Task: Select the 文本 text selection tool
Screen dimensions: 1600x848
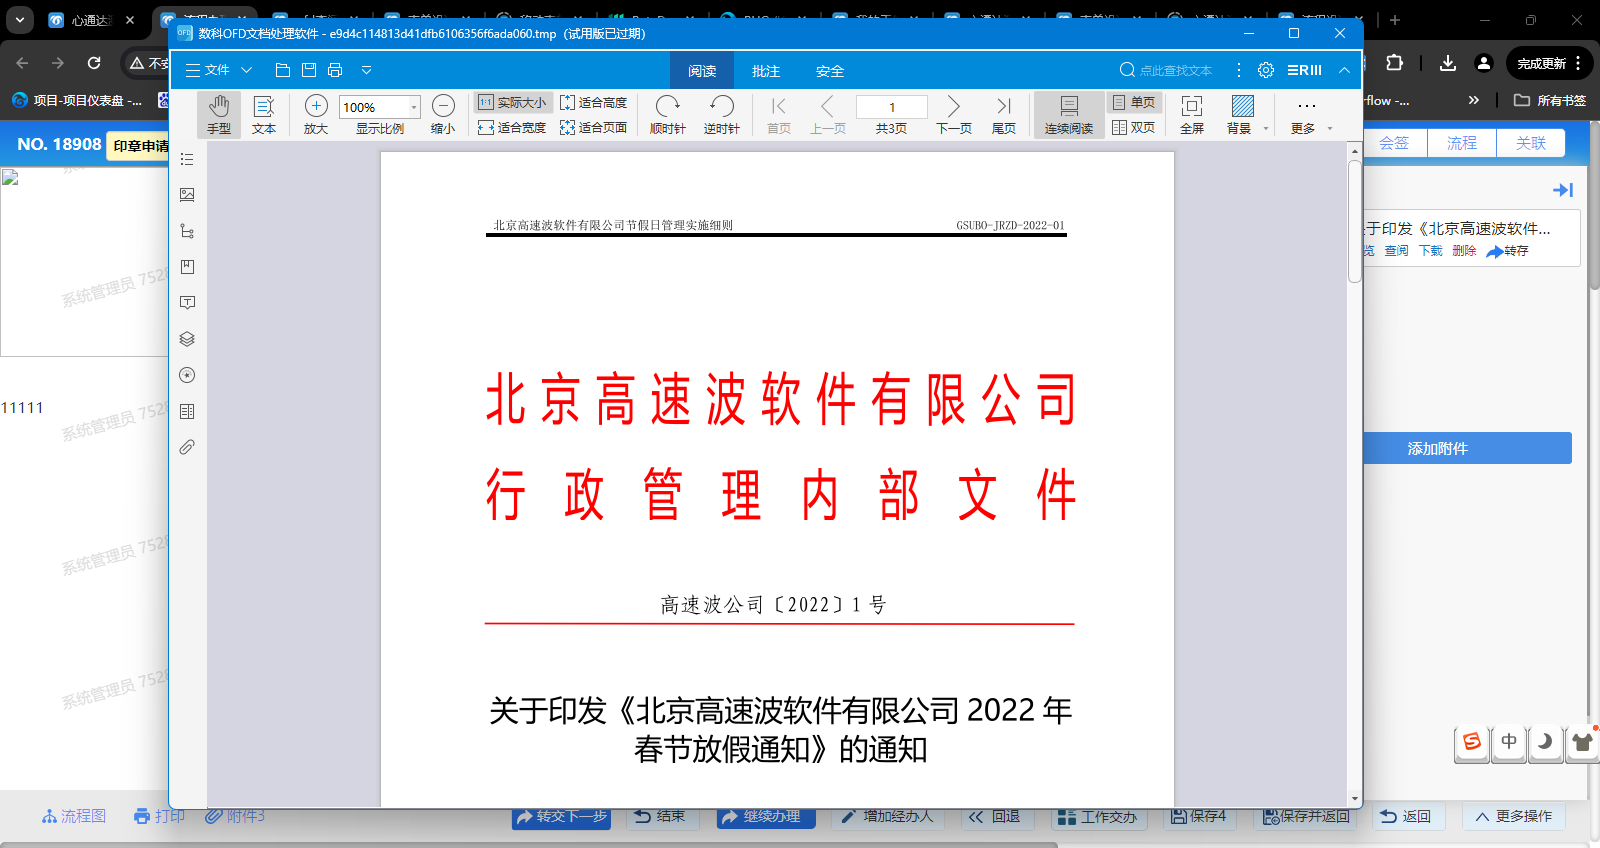Action: click(x=264, y=114)
